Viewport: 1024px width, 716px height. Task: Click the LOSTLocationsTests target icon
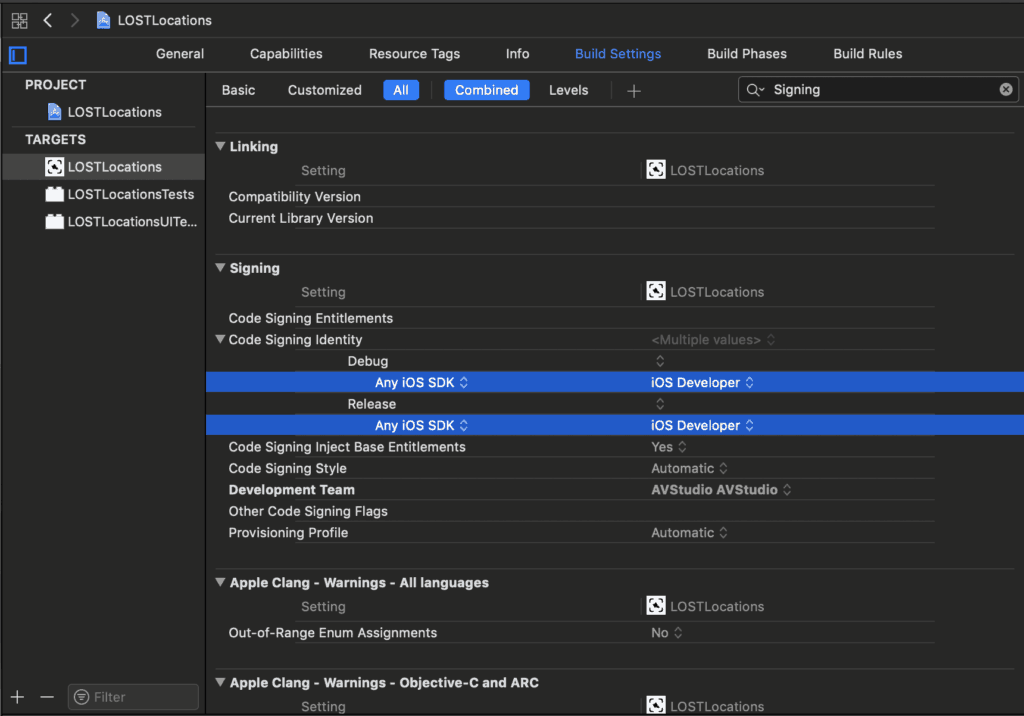(54, 194)
